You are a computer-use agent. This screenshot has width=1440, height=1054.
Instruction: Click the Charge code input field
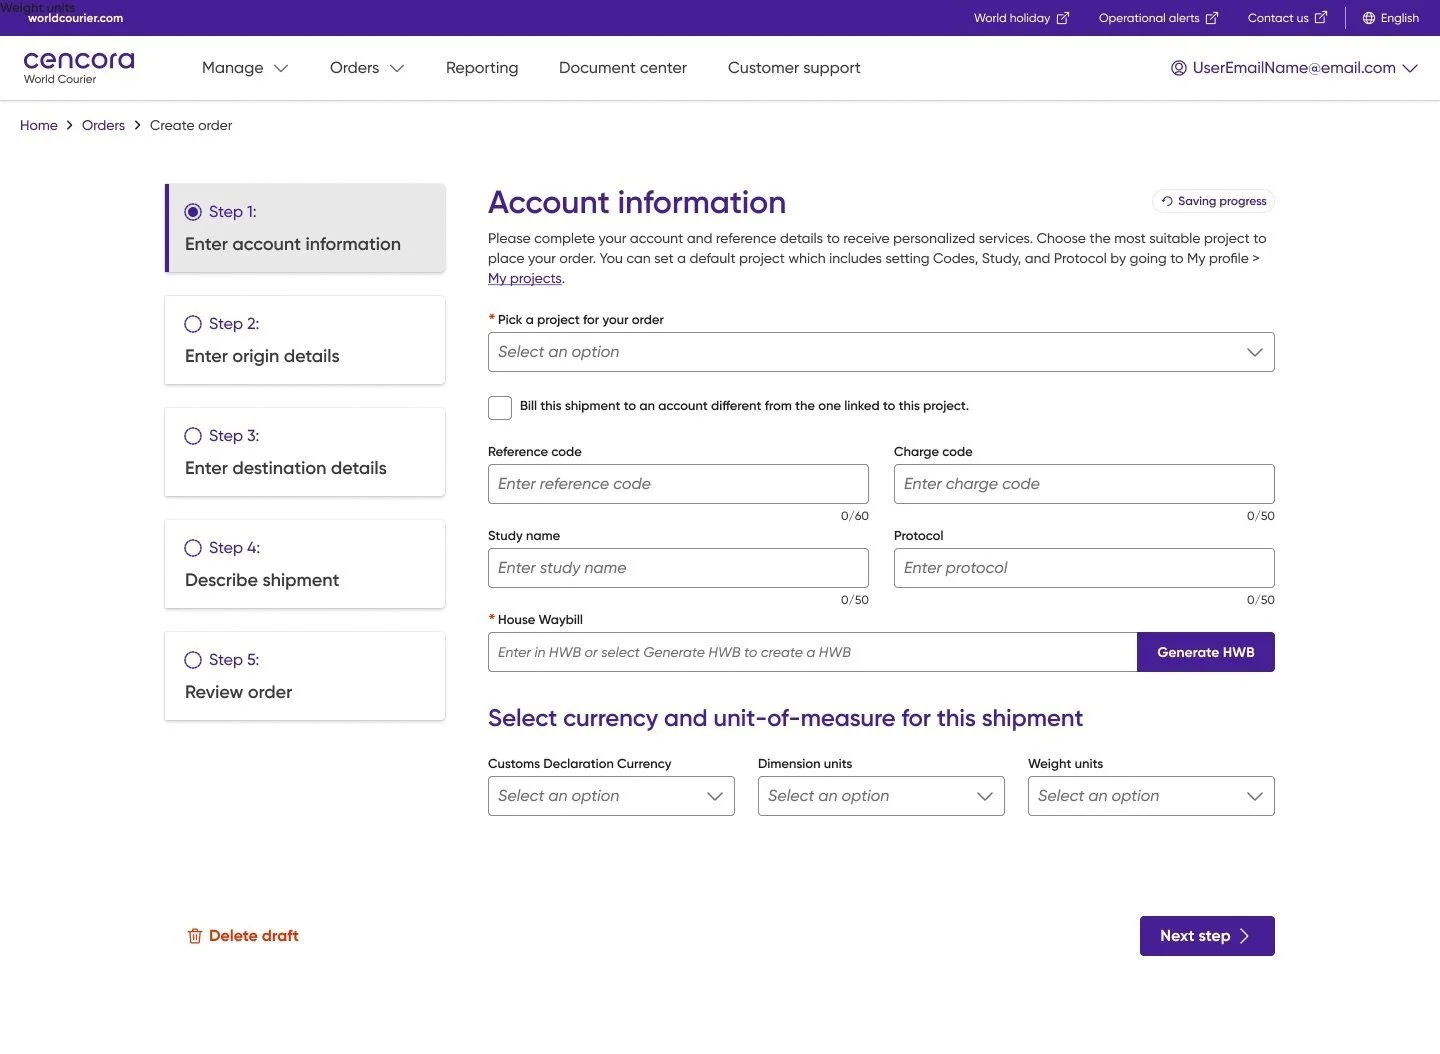coord(1084,484)
